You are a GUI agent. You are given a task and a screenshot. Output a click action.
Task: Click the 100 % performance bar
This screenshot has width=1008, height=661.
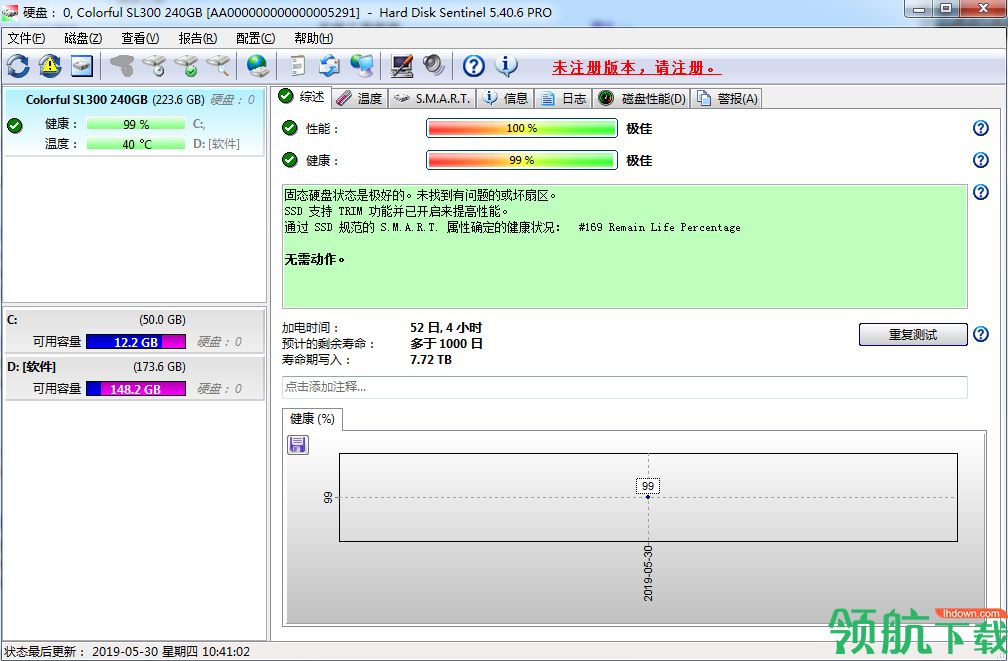[x=521, y=128]
